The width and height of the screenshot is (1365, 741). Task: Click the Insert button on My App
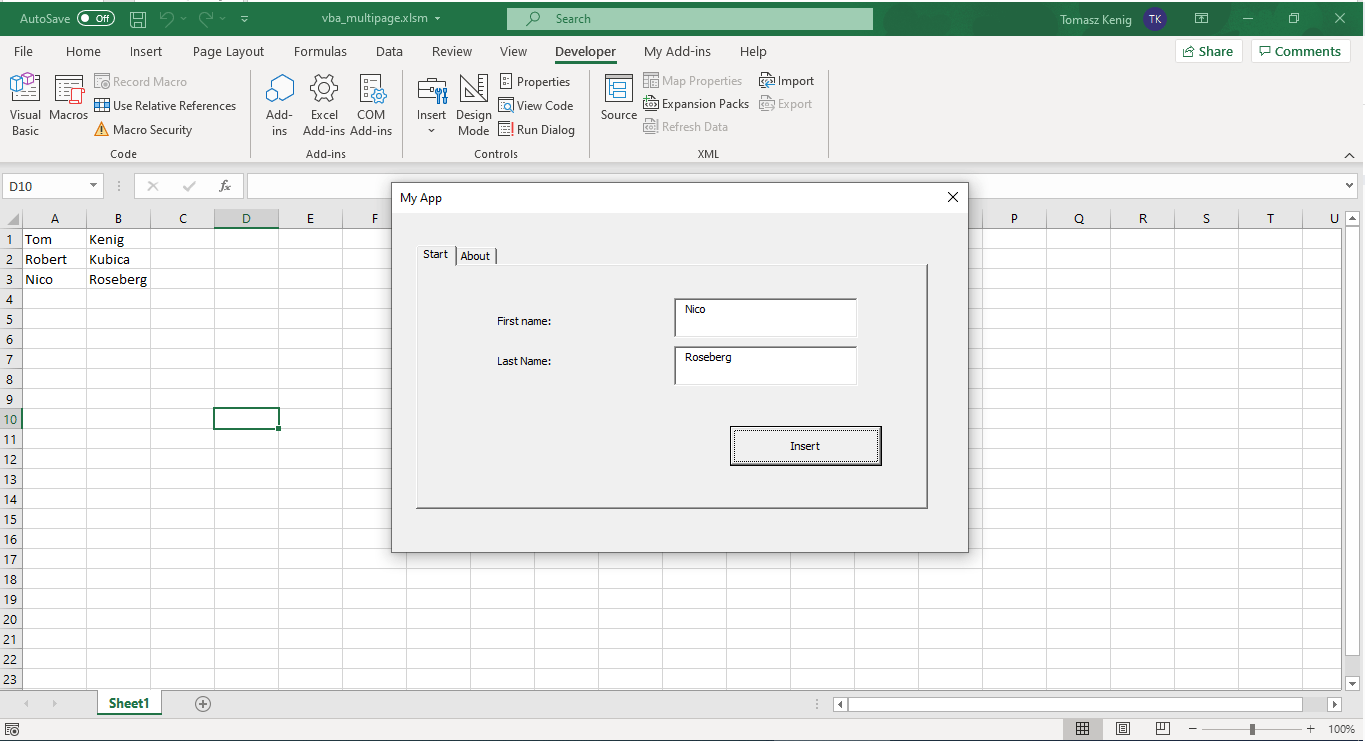[805, 446]
